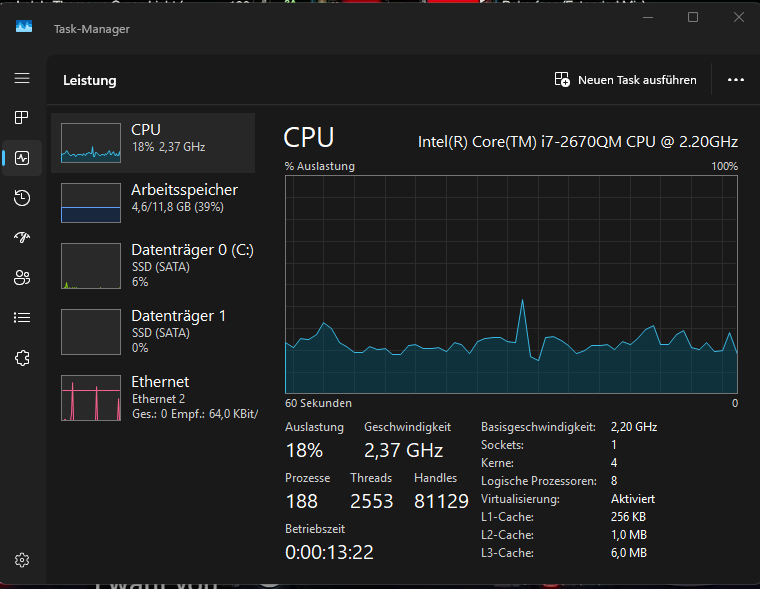Image resolution: width=760 pixels, height=589 pixels.
Task: Click the L3-Cache 6,0 MB value
Action: coord(629,552)
